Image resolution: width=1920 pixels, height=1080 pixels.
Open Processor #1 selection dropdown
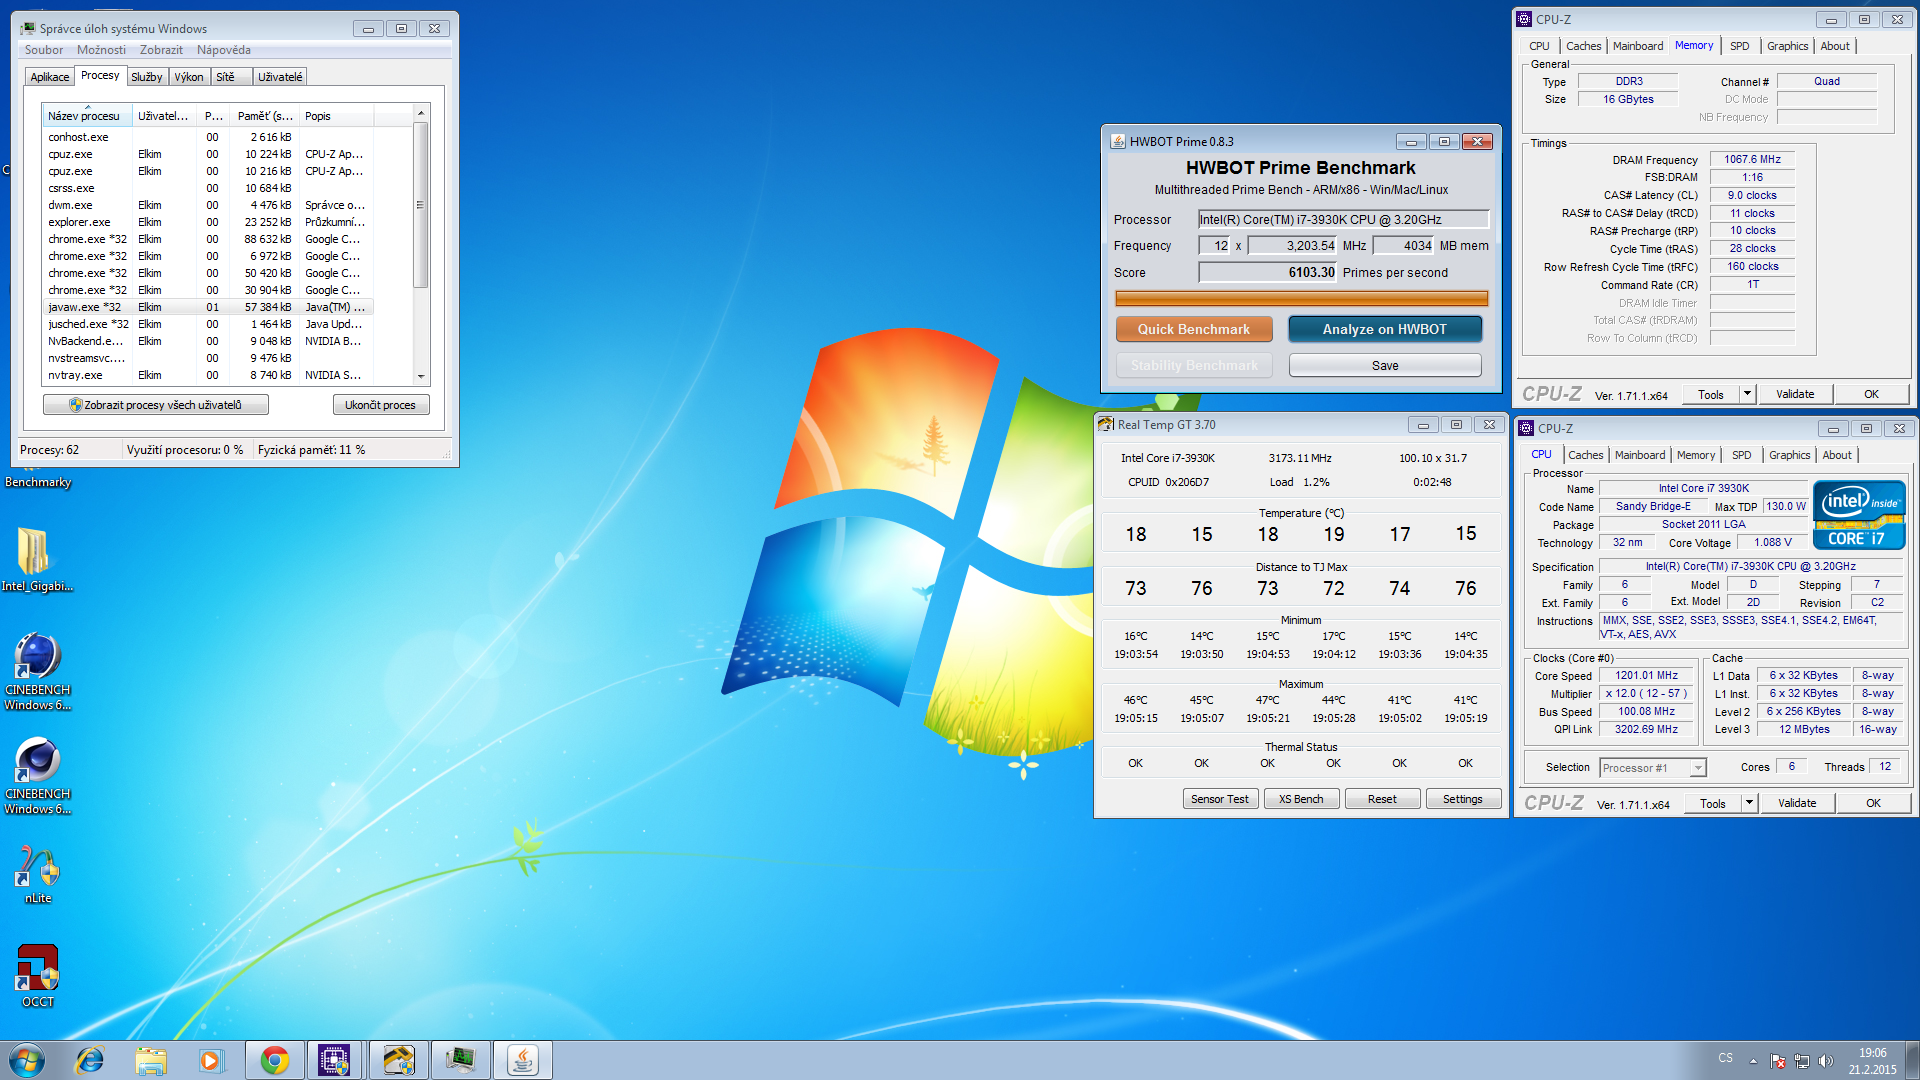click(1653, 768)
